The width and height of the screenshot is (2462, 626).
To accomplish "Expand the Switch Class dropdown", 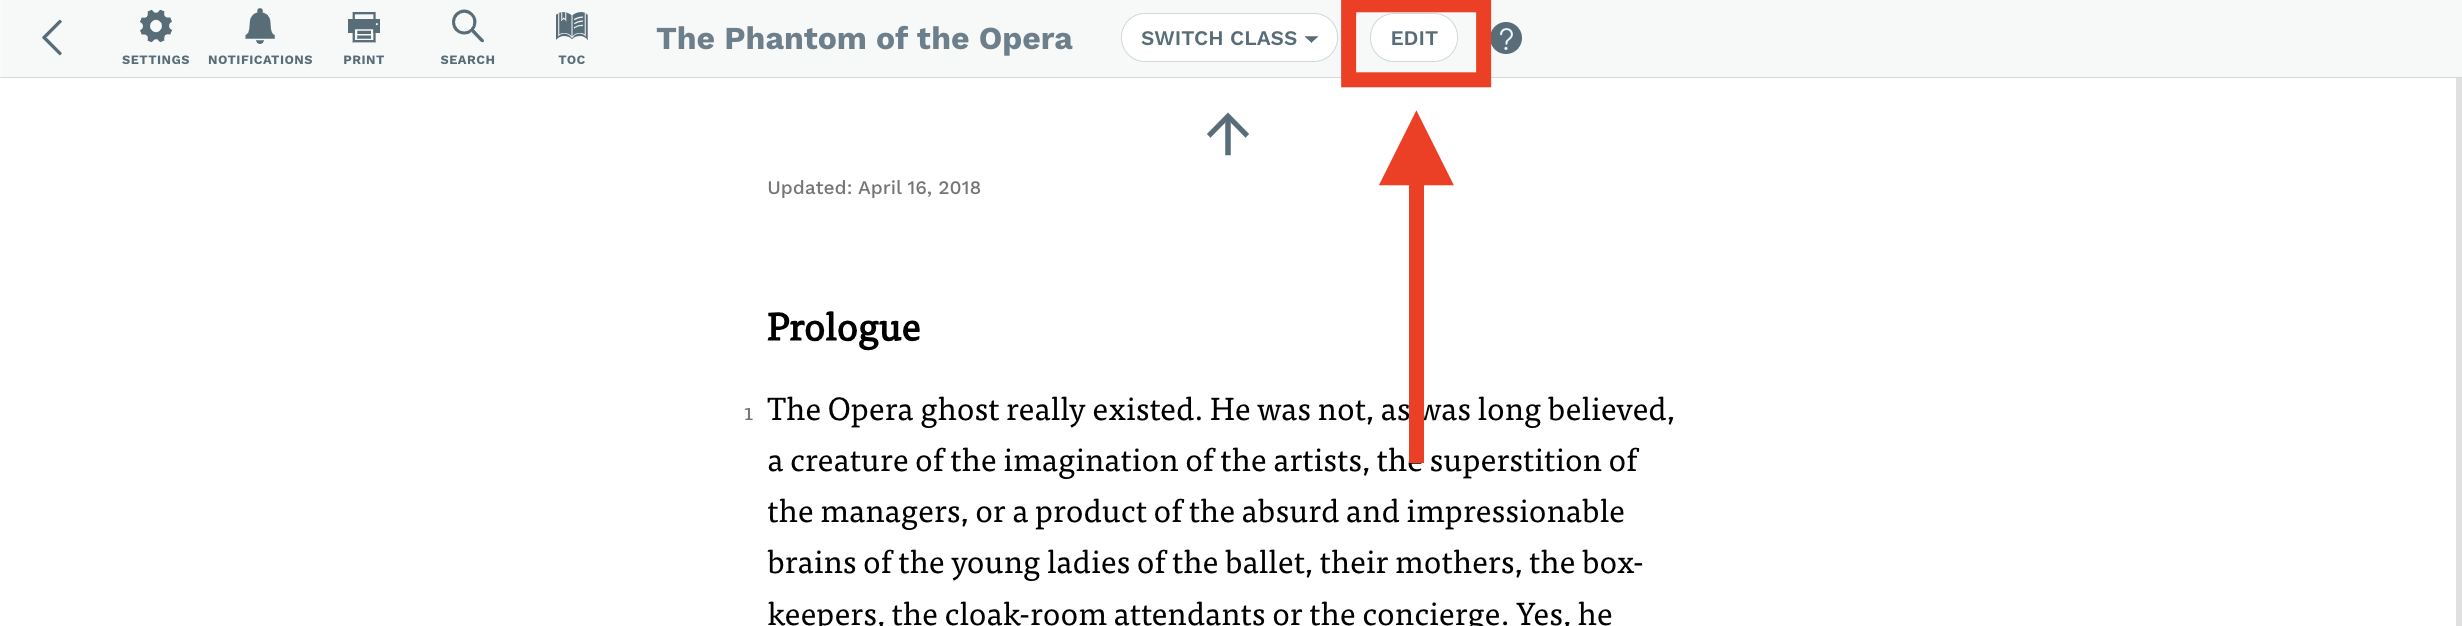I will tap(1229, 38).
